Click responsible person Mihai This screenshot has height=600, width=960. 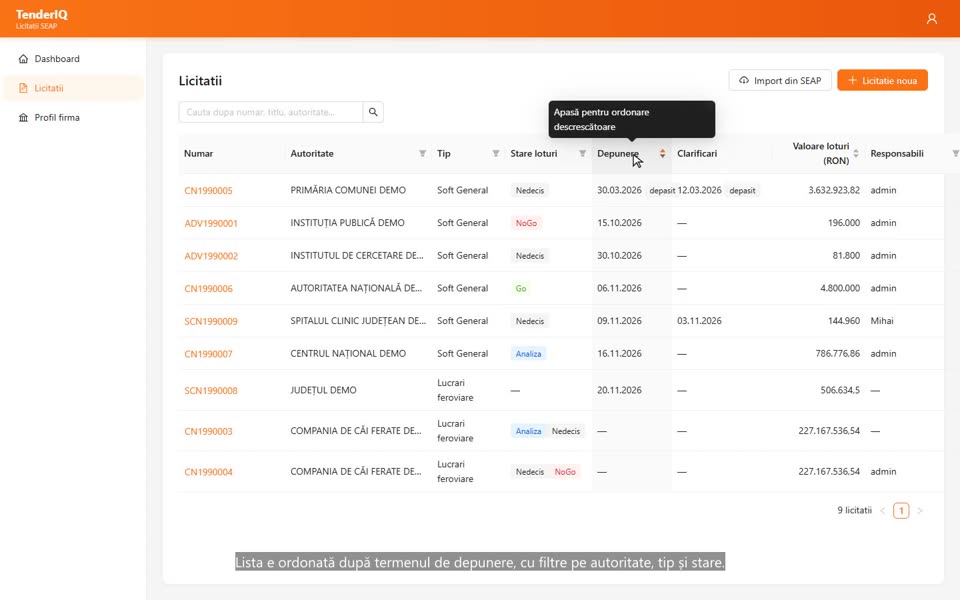tap(882, 321)
